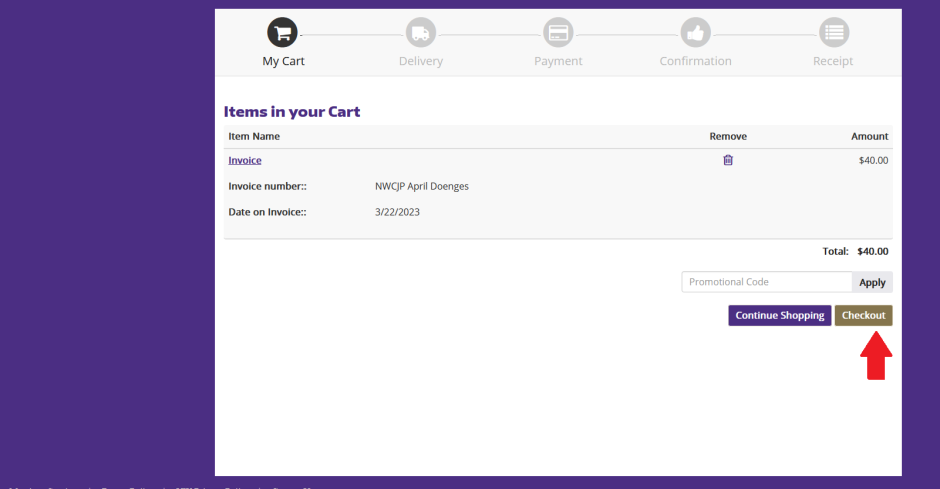Screen dimensions: 940x489
Task: Click the Item Name column header
Action: click(254, 136)
